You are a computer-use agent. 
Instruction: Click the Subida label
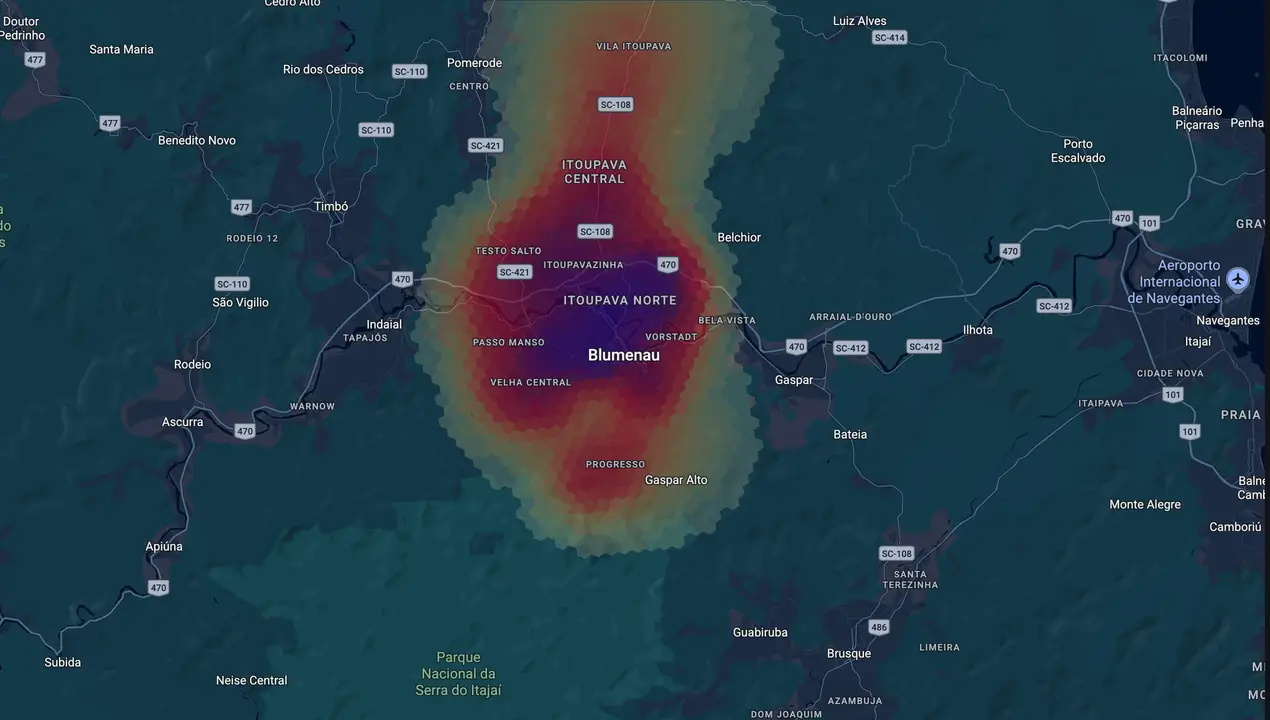coord(62,662)
